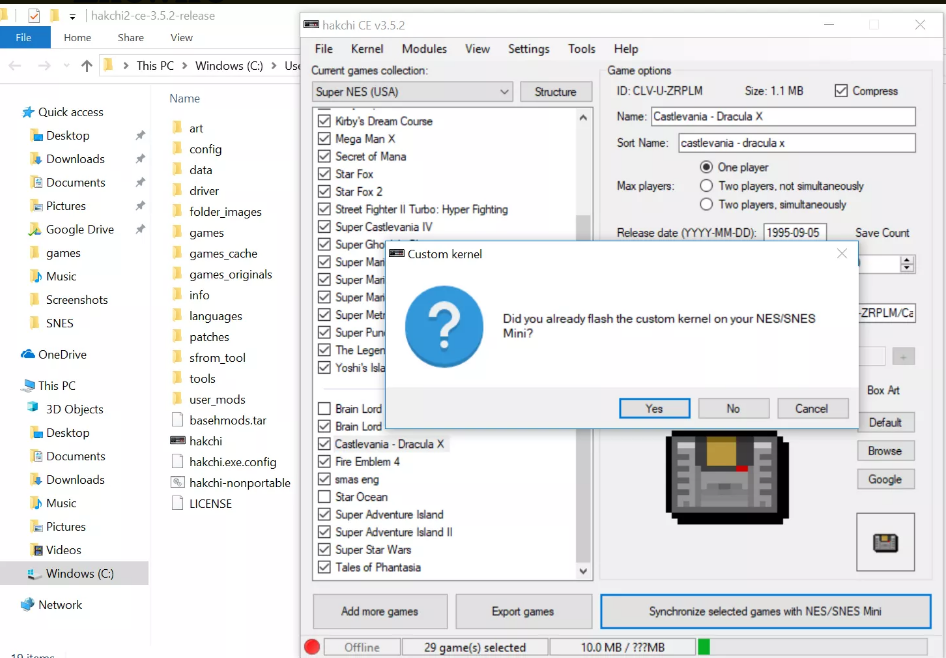Select the games_cache folder icon
The image size is (946, 658).
[177, 253]
